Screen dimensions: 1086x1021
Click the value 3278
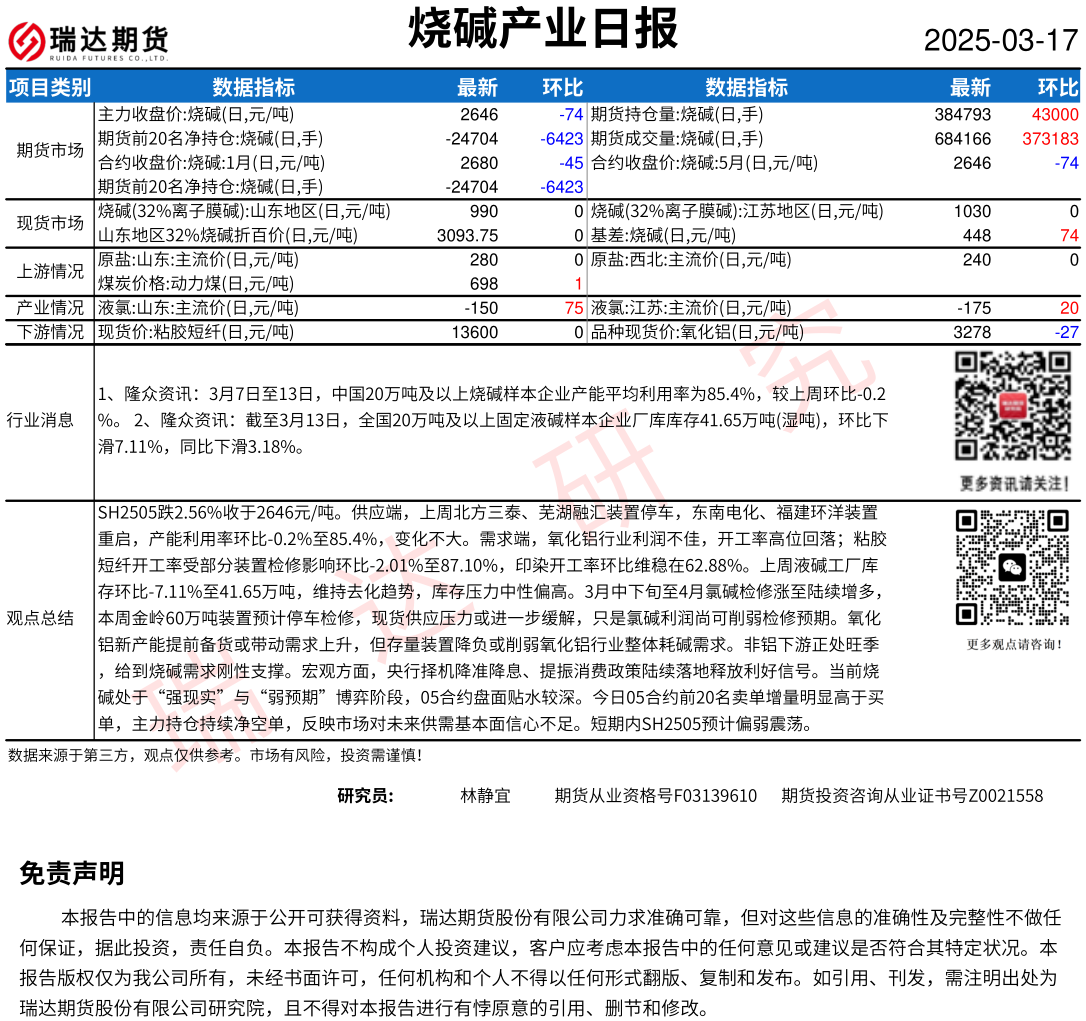click(x=972, y=332)
